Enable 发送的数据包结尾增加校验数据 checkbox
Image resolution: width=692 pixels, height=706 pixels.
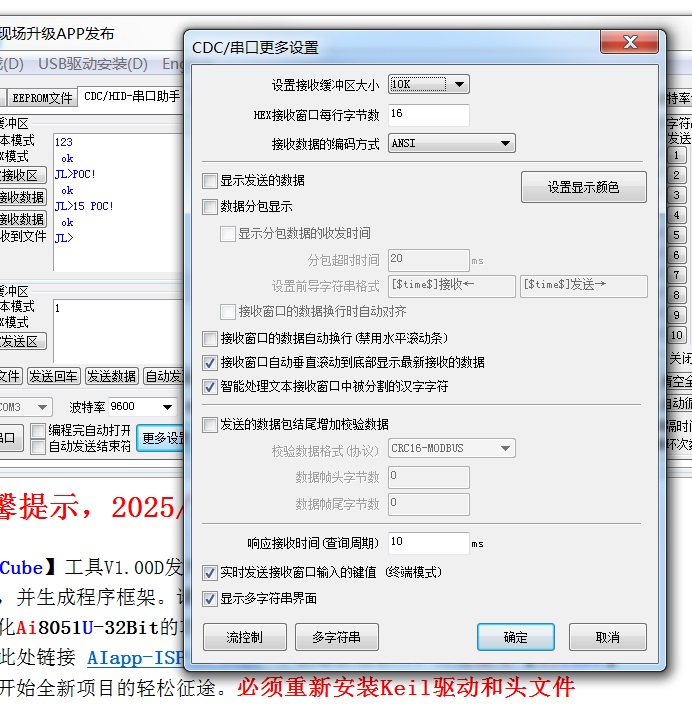210,425
